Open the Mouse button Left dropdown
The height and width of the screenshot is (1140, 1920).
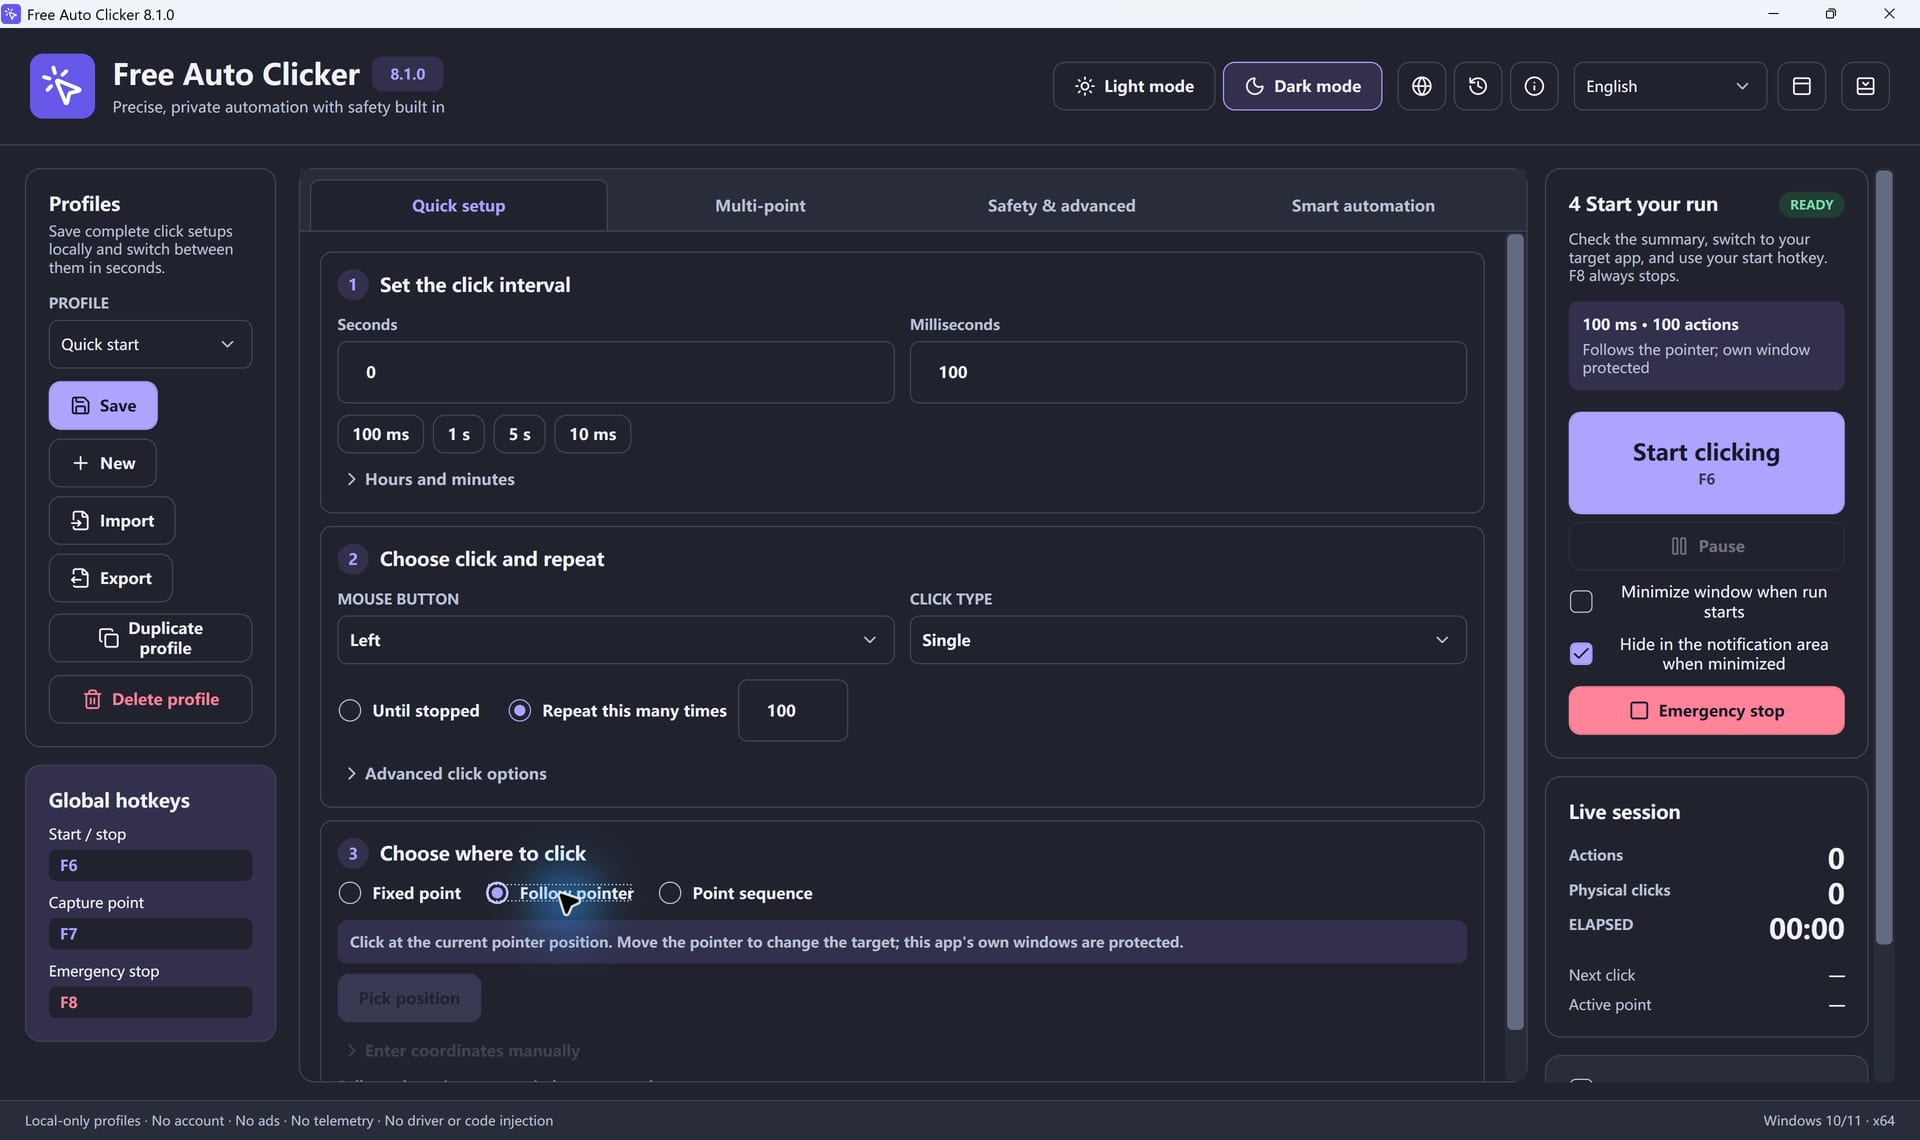point(615,640)
